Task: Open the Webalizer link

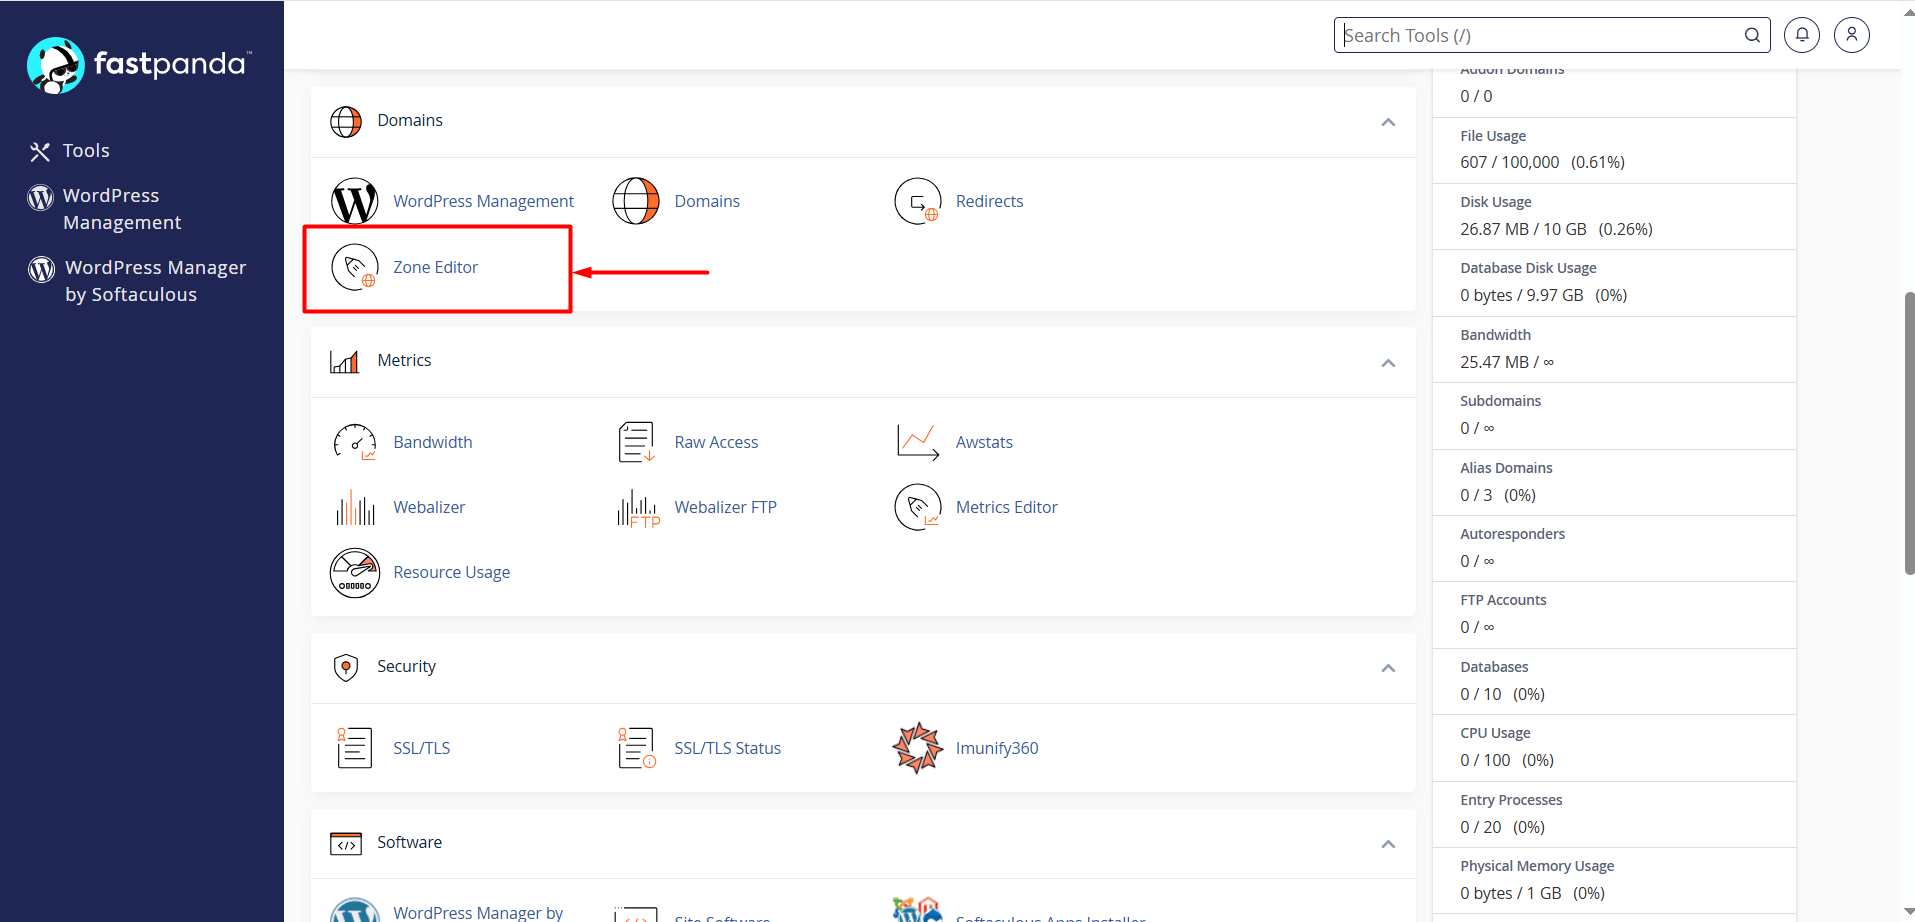Action: click(429, 507)
